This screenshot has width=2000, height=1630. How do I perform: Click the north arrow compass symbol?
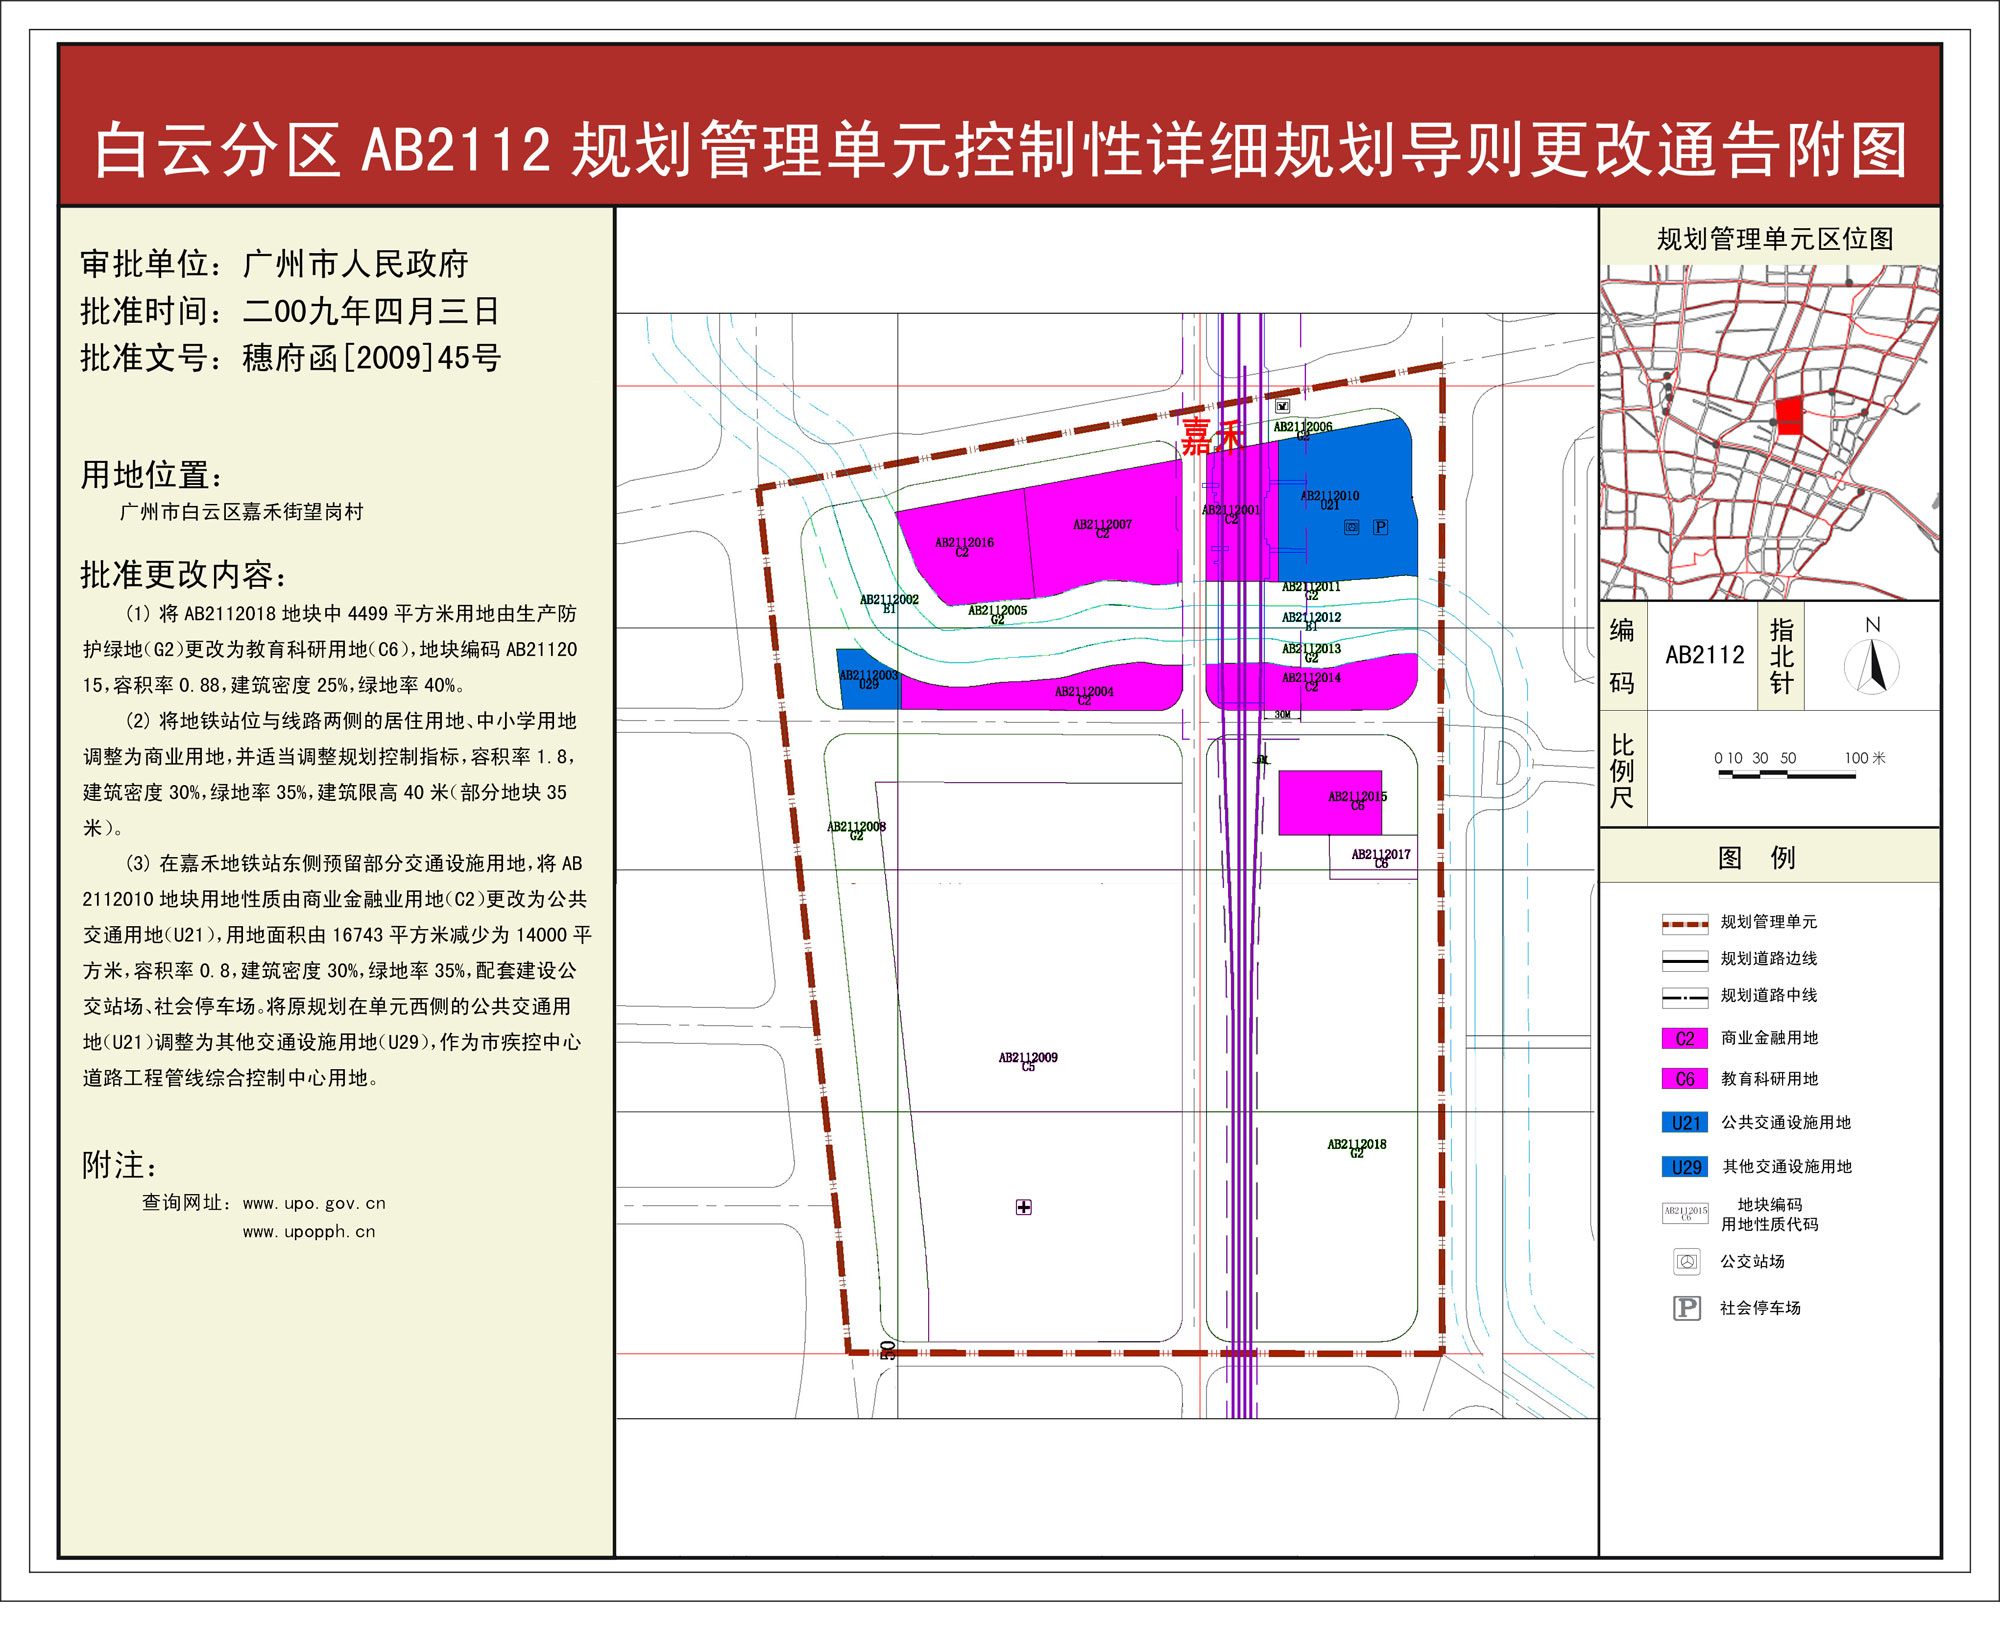[x=1872, y=666]
